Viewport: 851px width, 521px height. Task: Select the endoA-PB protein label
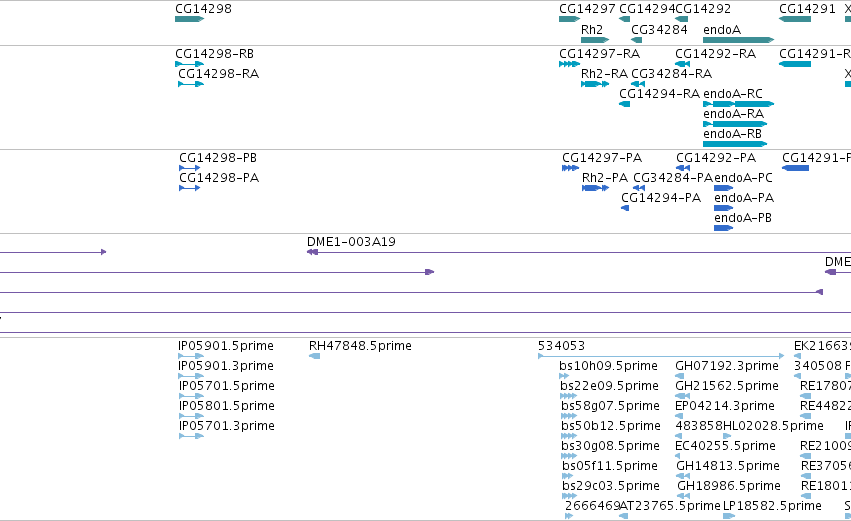click(x=742, y=218)
